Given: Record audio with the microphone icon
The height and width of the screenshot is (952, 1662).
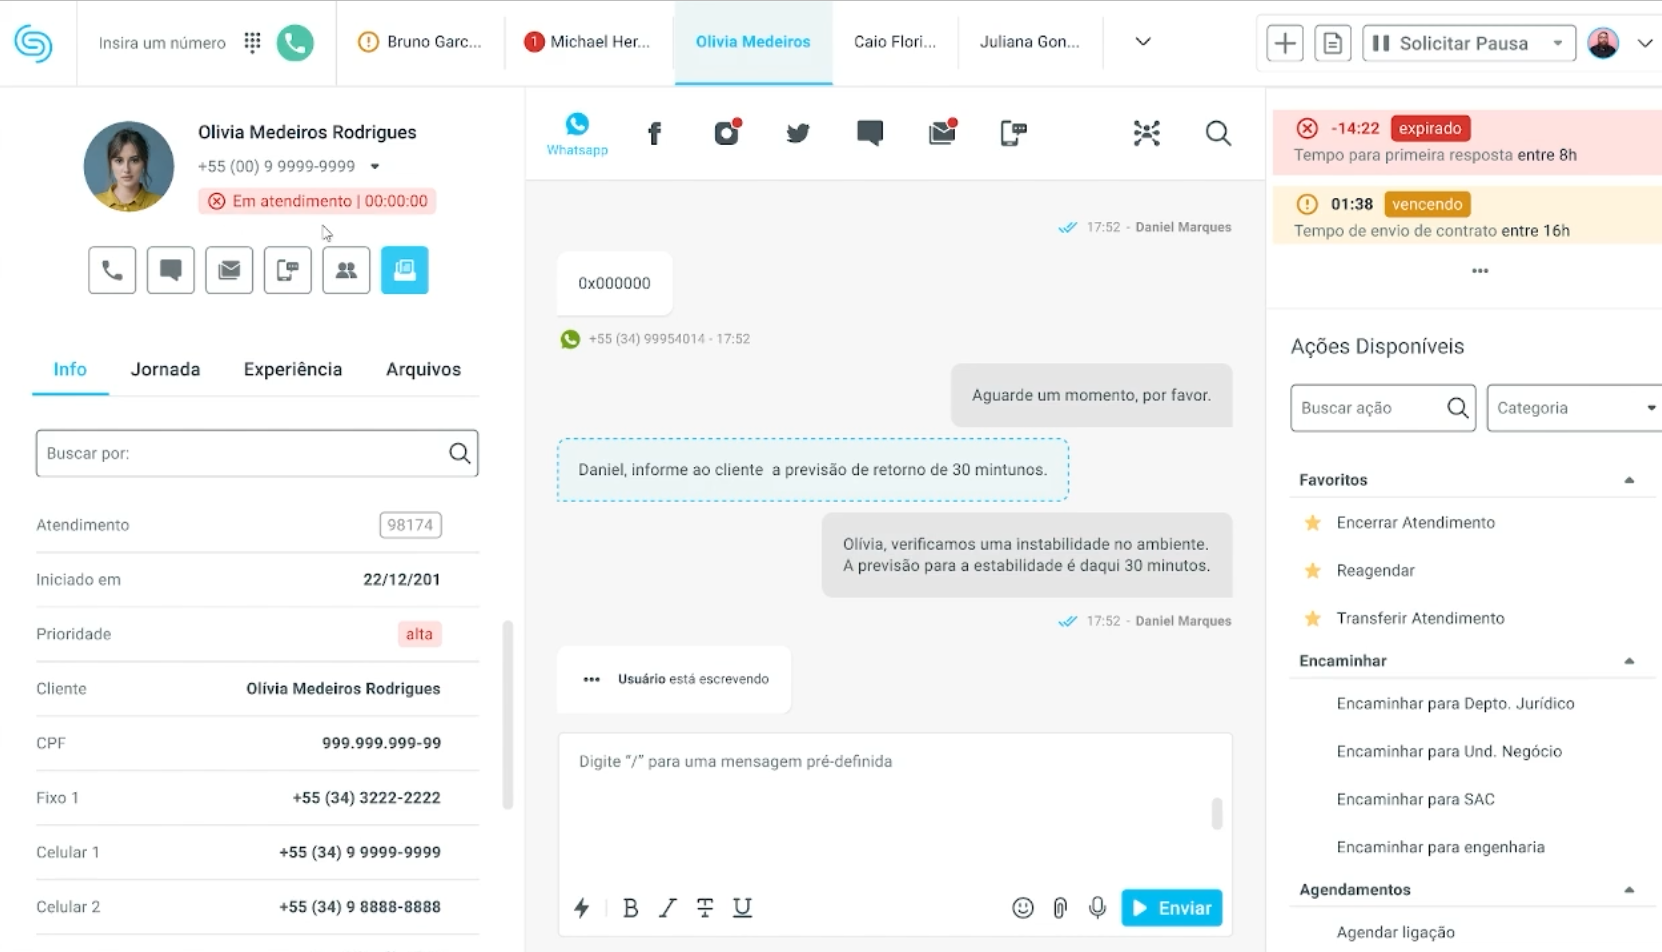Looking at the screenshot, I should tap(1097, 908).
